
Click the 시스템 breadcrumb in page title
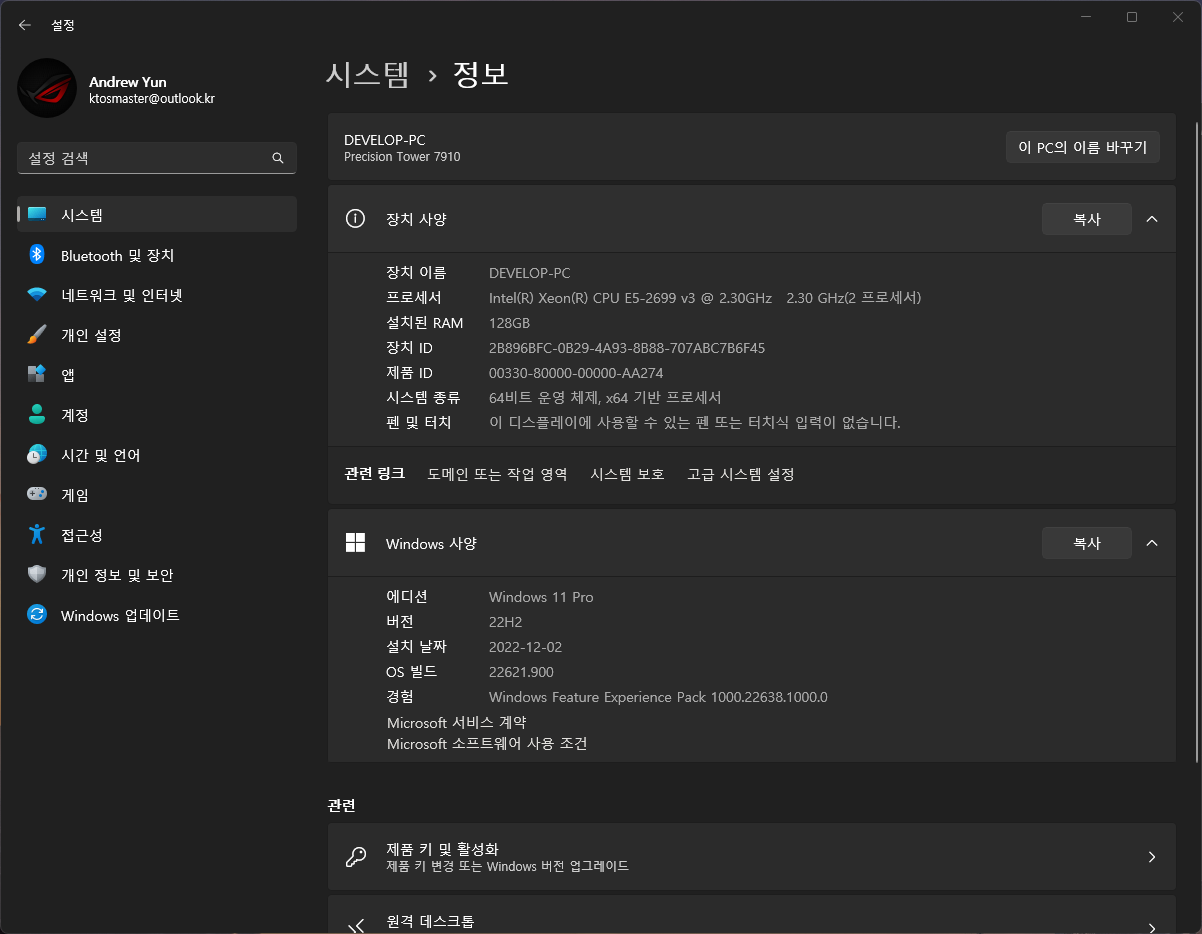[368, 74]
